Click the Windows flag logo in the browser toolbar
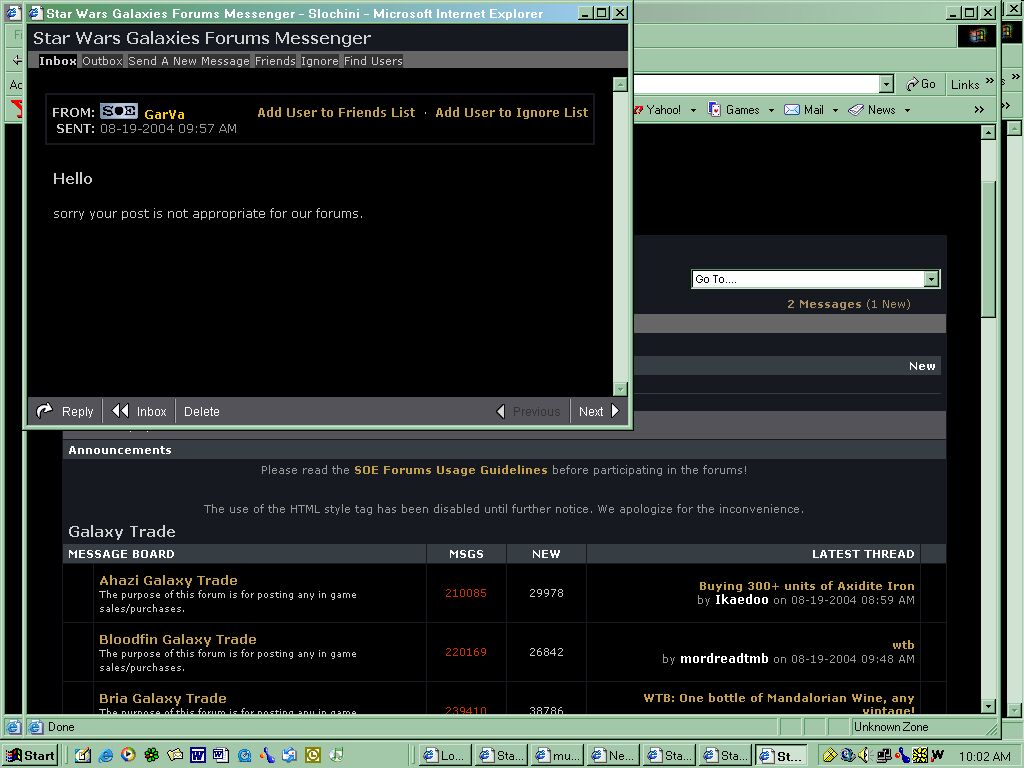 [977, 36]
